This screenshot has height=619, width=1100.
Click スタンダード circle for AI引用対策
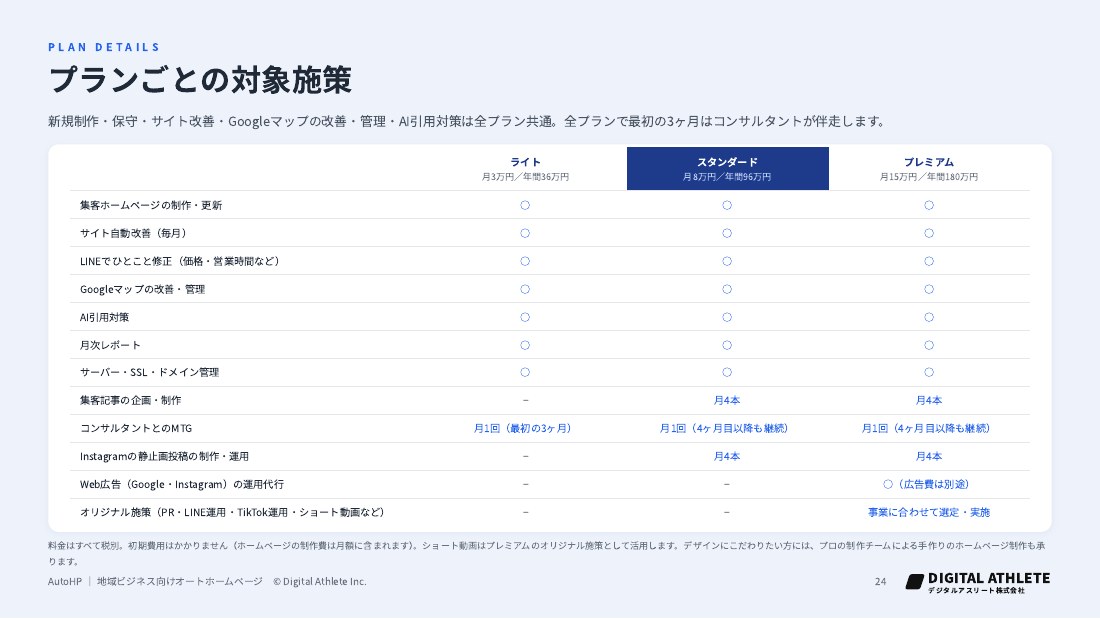point(727,317)
